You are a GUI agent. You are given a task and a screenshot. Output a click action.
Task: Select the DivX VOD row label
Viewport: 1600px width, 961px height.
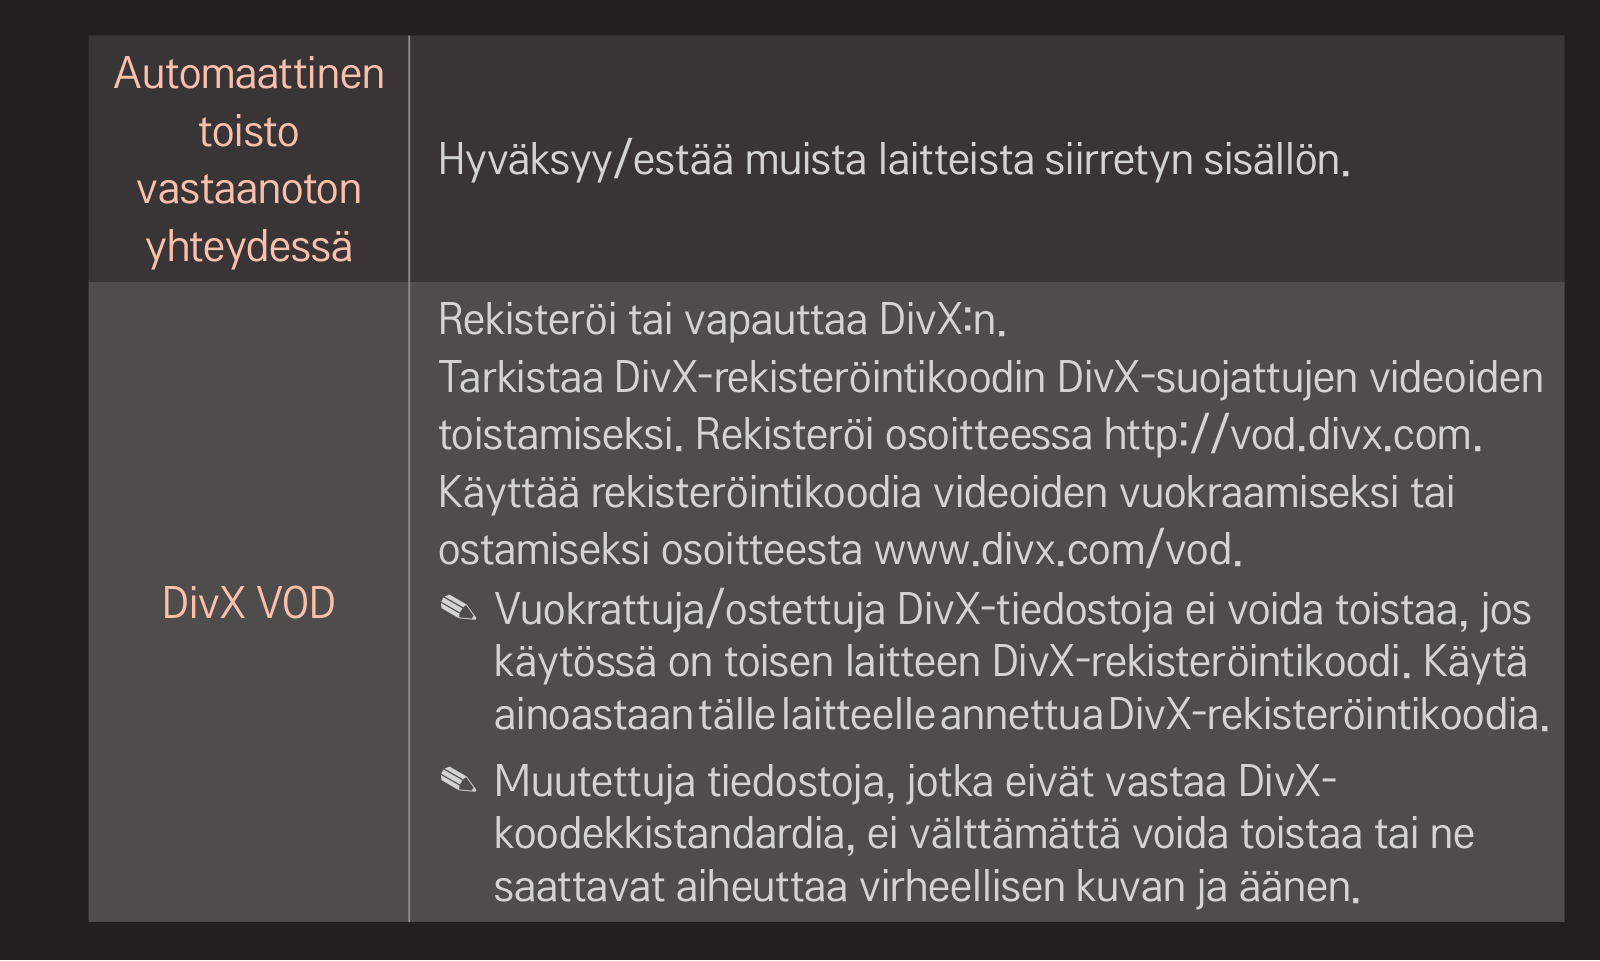pyautogui.click(x=248, y=603)
